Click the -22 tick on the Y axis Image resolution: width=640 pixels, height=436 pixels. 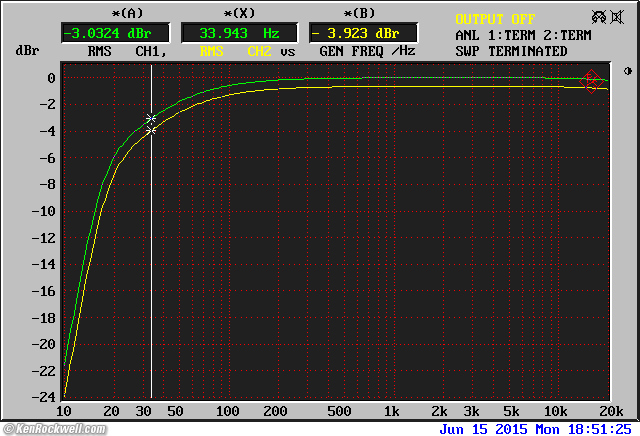(x=43, y=371)
